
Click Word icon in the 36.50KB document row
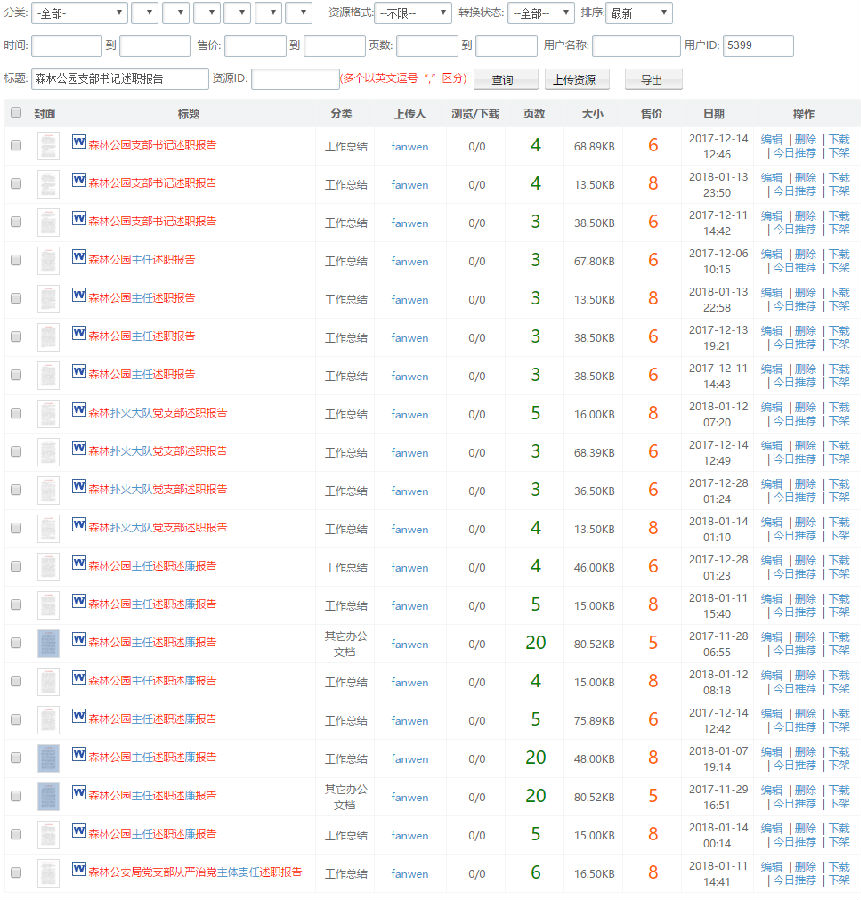coord(79,487)
